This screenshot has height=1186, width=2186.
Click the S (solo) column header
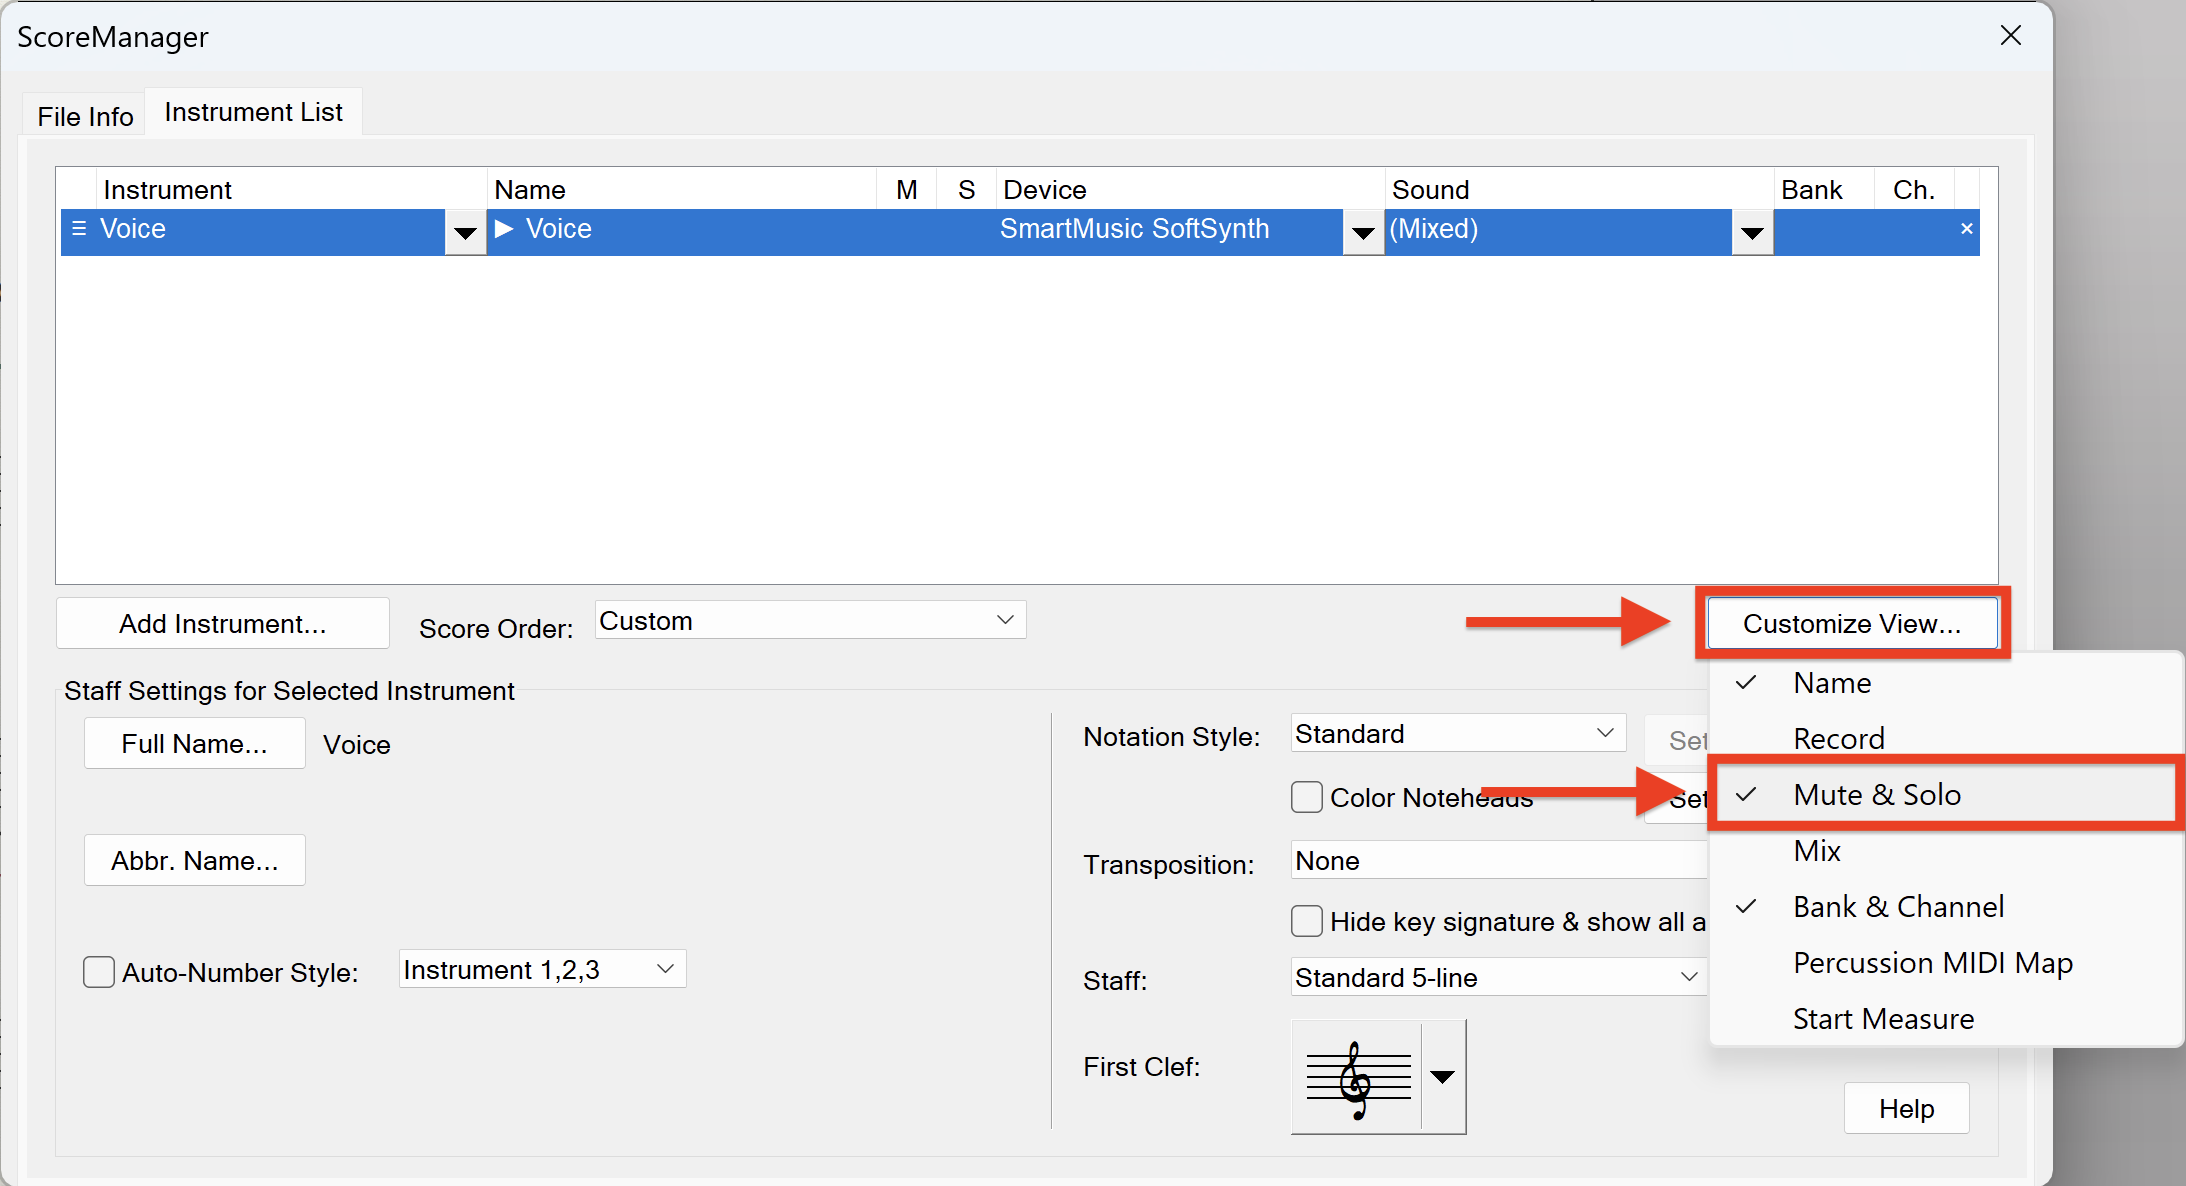coord(966,189)
